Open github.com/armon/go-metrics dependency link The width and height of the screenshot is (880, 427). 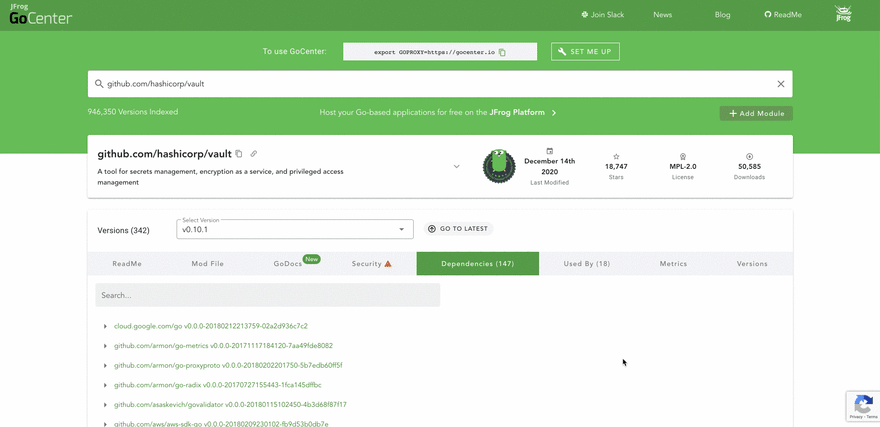(223, 346)
